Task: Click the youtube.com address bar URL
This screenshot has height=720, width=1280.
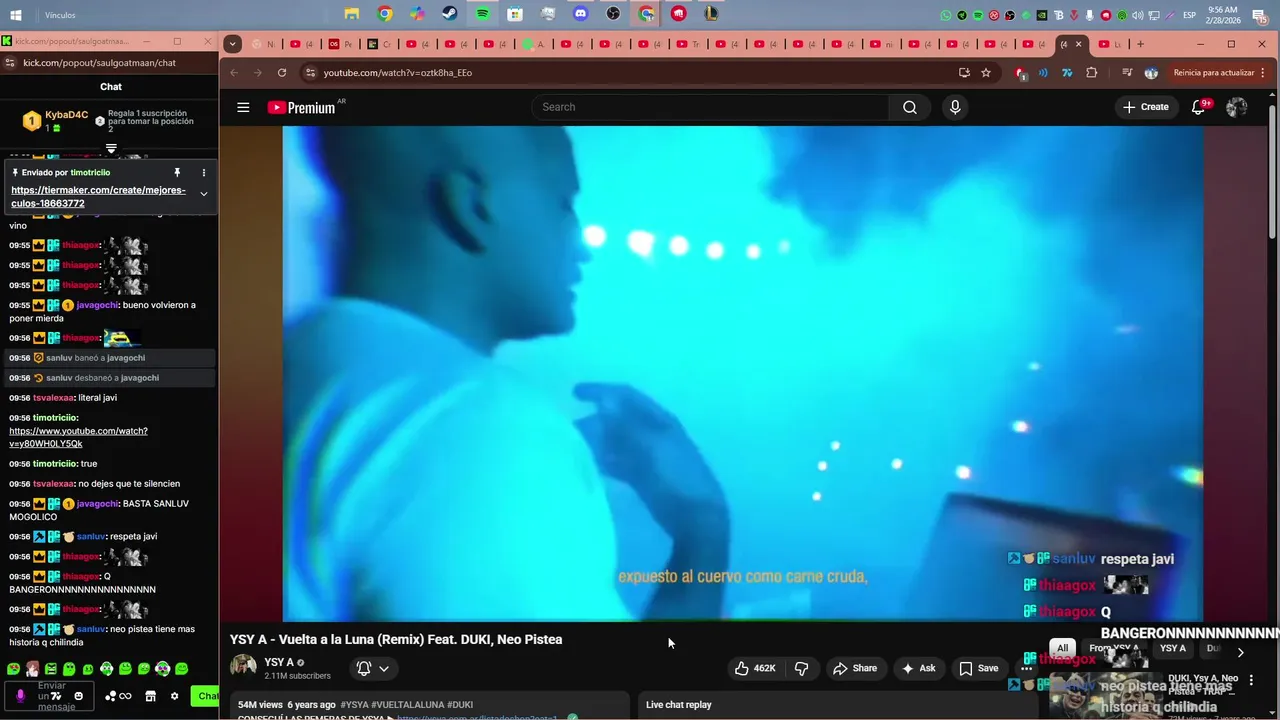Action: coord(398,73)
